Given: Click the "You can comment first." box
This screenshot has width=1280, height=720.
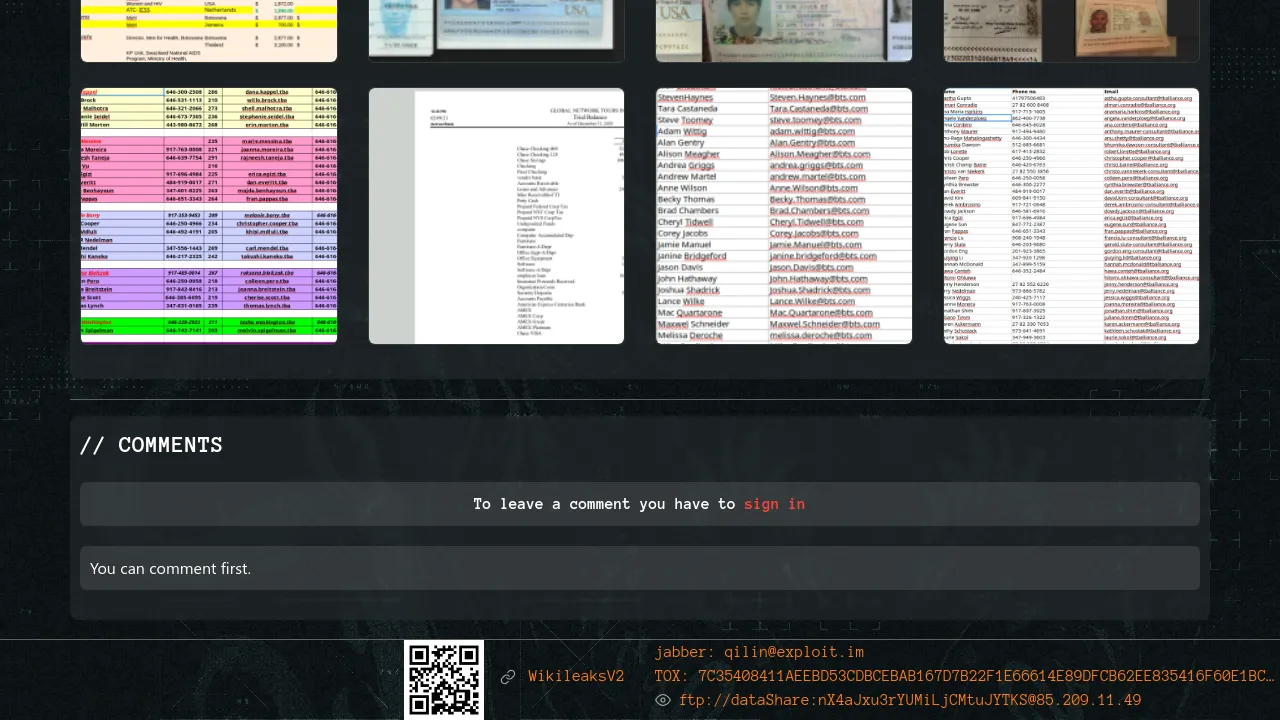Looking at the screenshot, I should [x=640, y=568].
